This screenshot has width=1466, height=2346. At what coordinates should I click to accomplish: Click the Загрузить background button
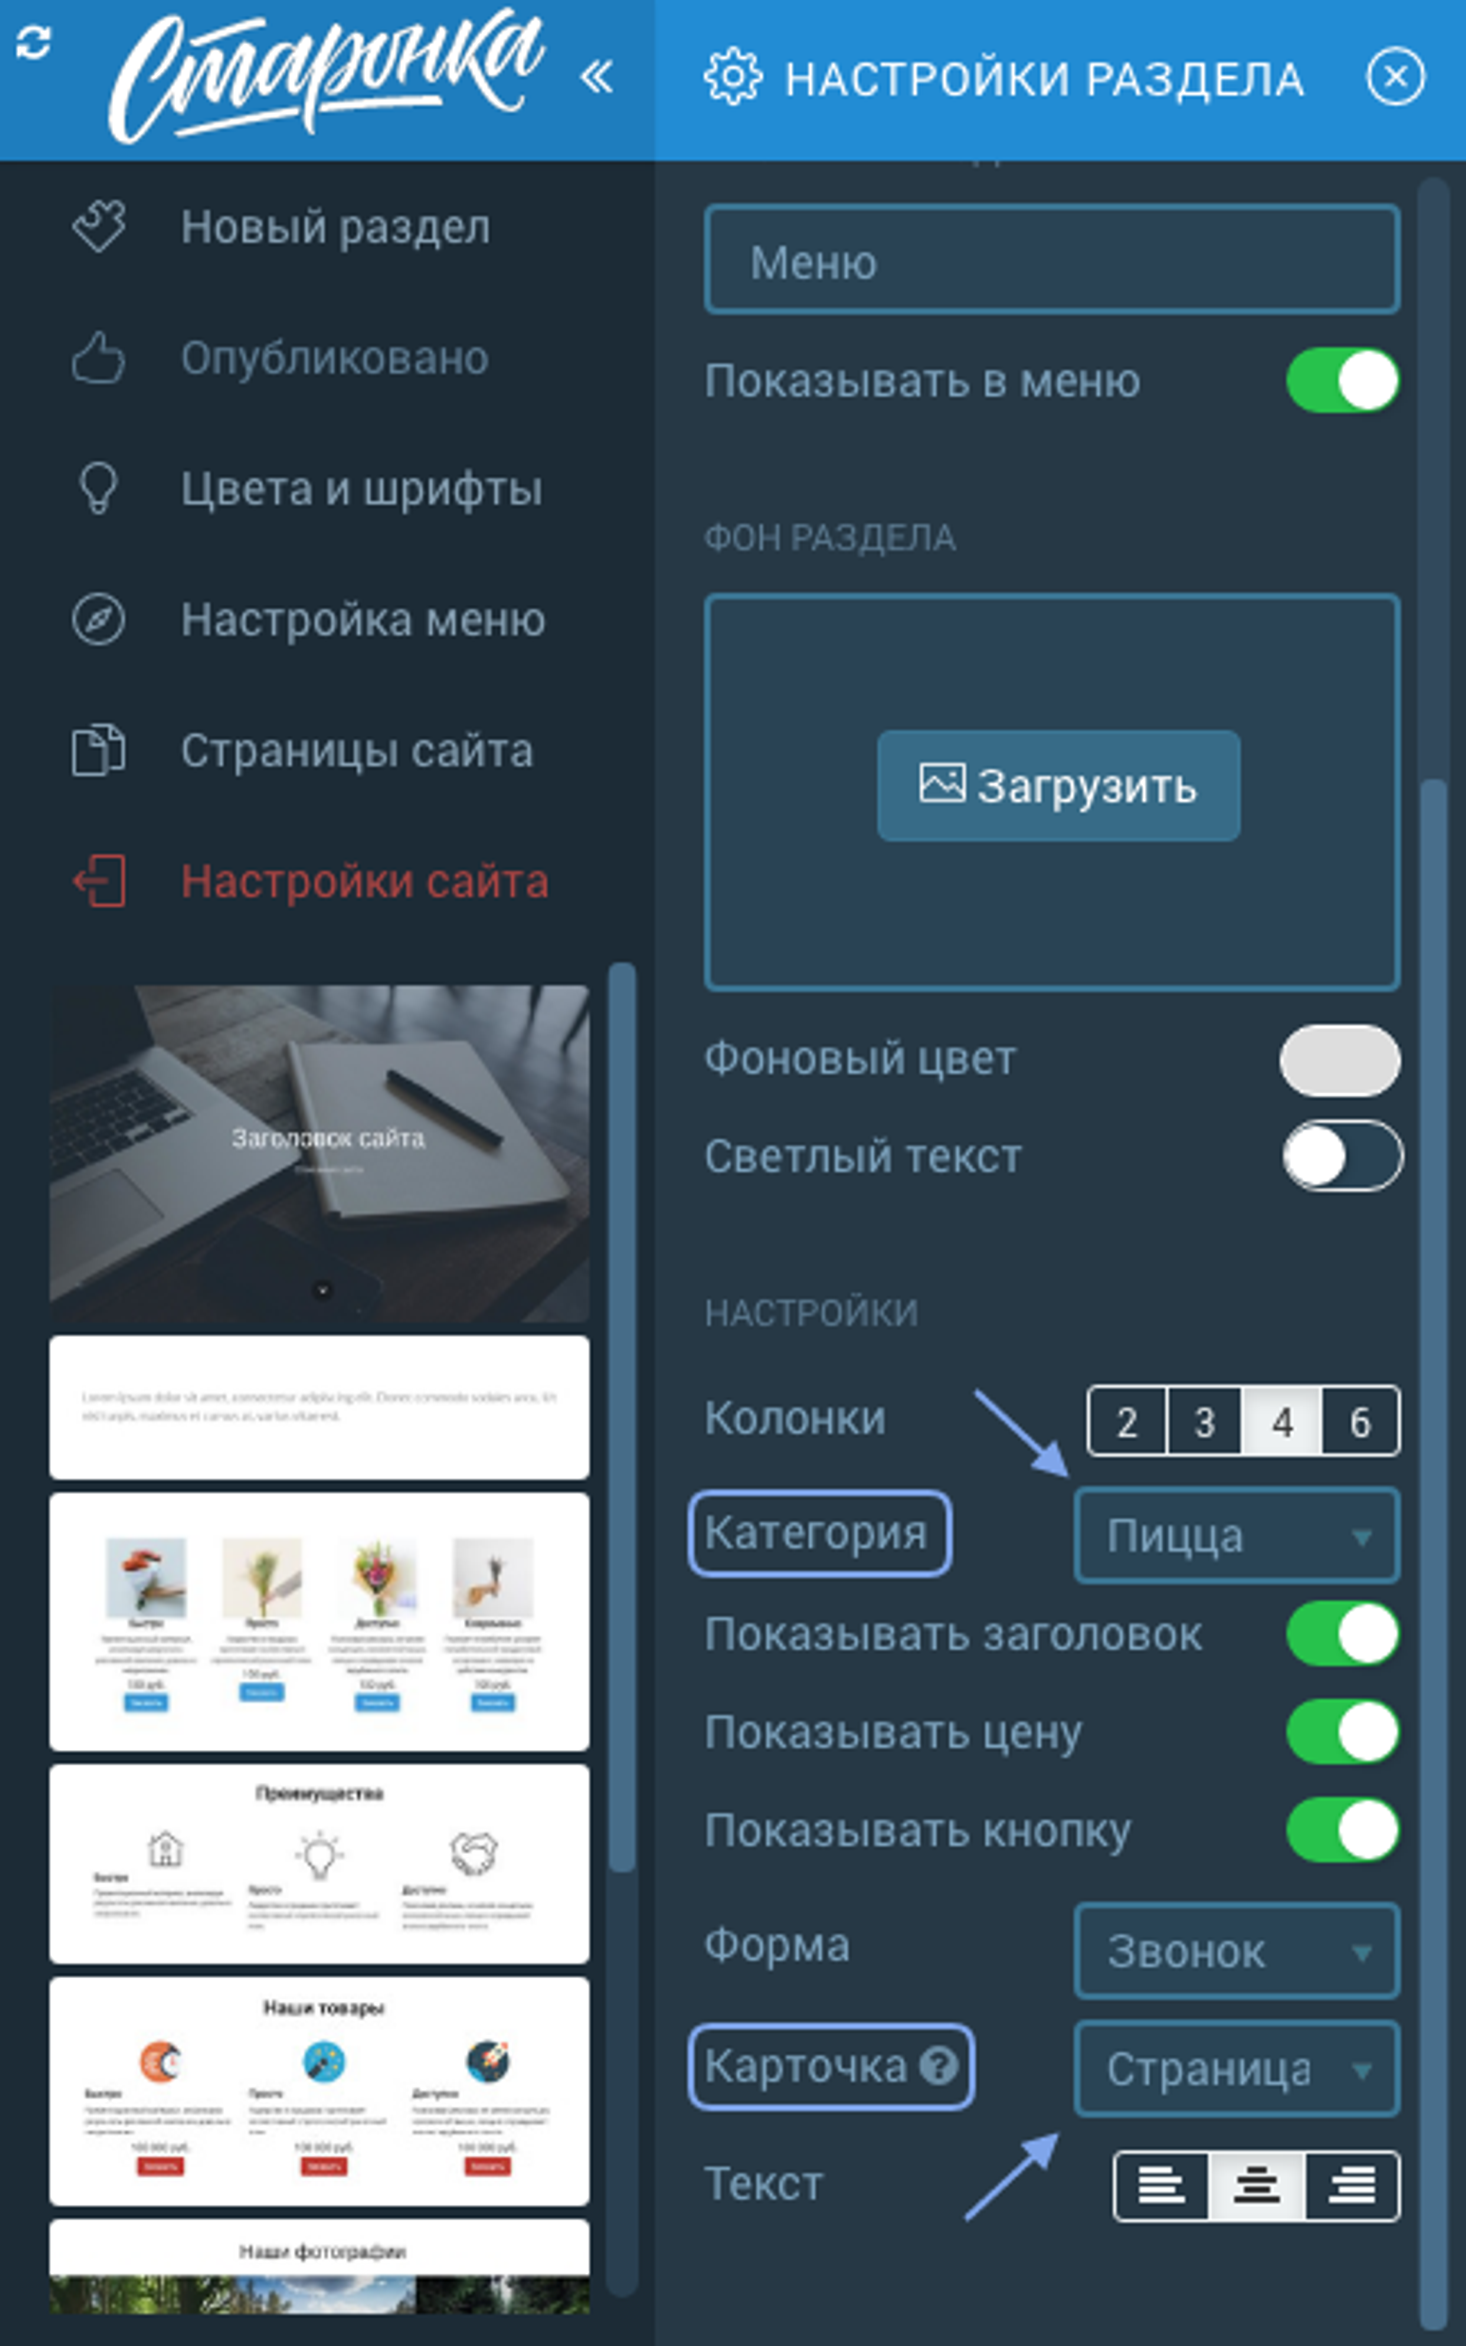[x=1058, y=785]
